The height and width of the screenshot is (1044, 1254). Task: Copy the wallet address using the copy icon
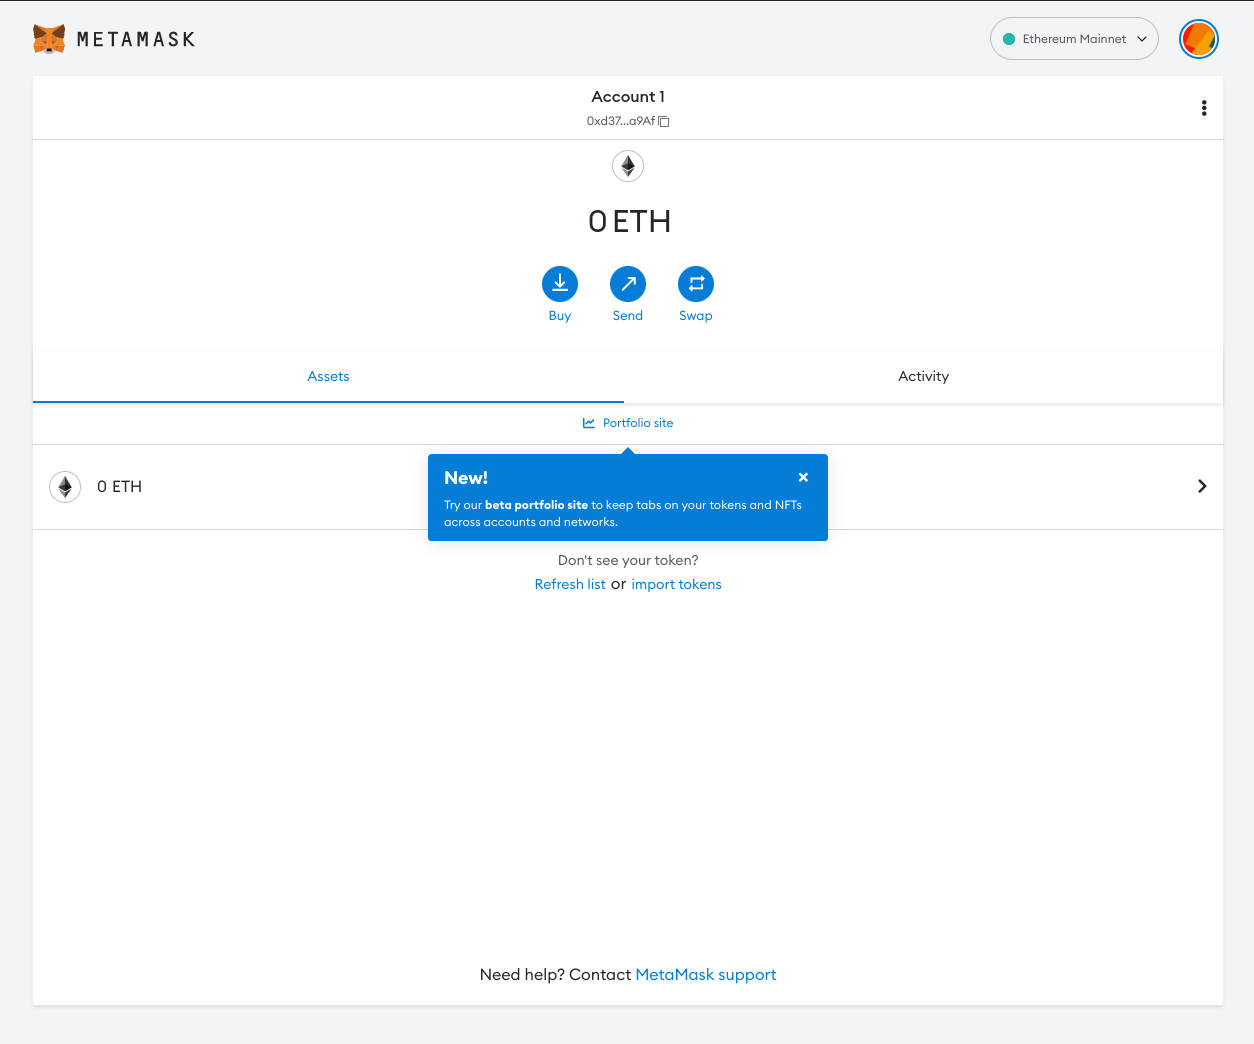point(664,122)
